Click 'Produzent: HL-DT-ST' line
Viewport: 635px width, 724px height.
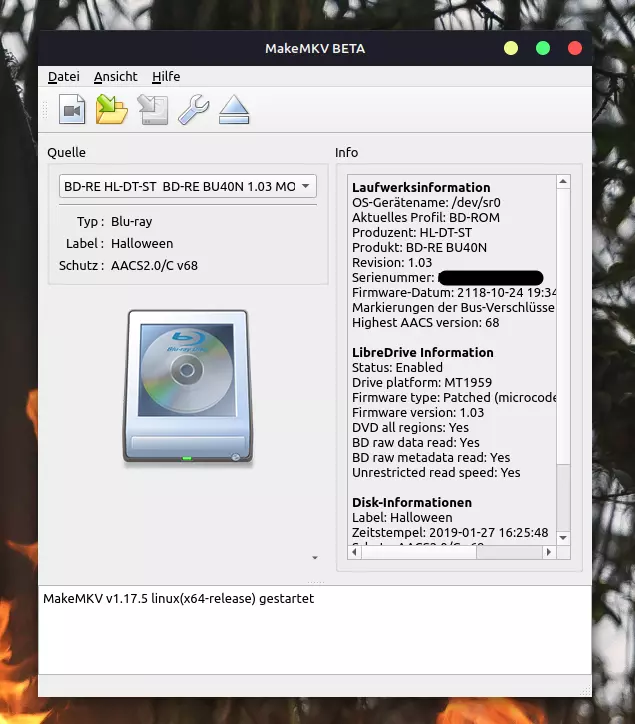(412, 233)
